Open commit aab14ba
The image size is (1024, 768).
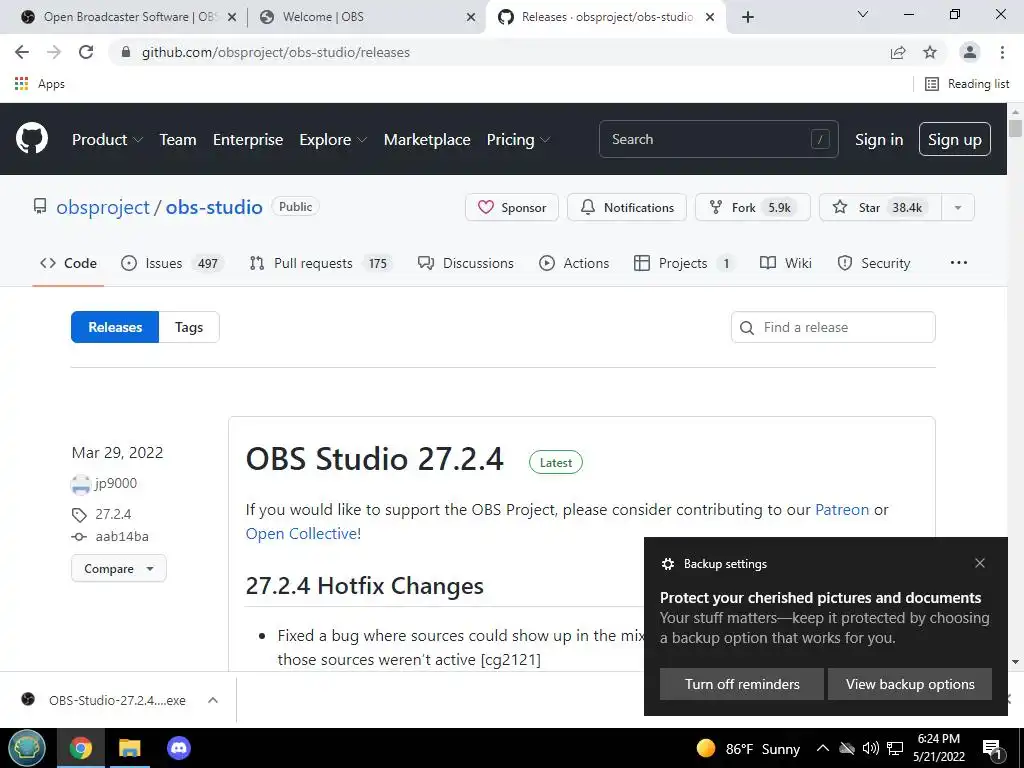[122, 537]
